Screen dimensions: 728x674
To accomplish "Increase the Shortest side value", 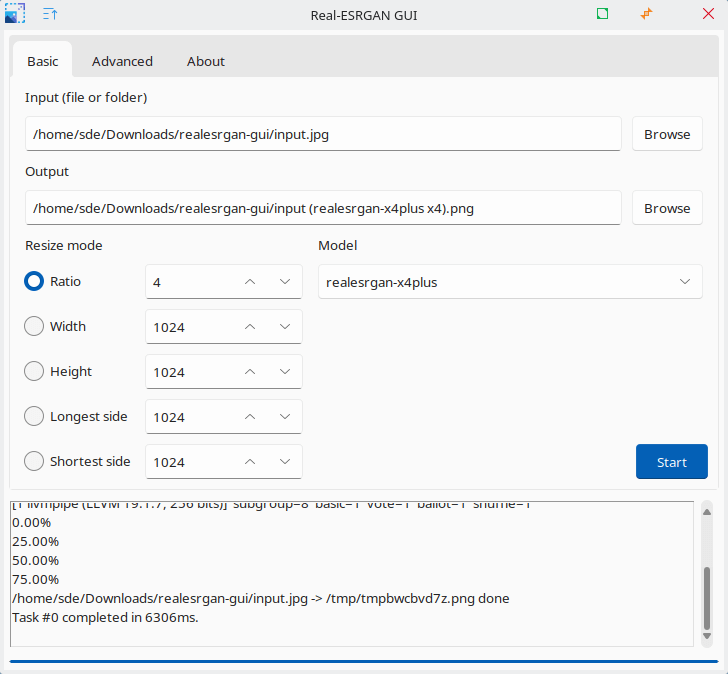I will tap(250, 462).
